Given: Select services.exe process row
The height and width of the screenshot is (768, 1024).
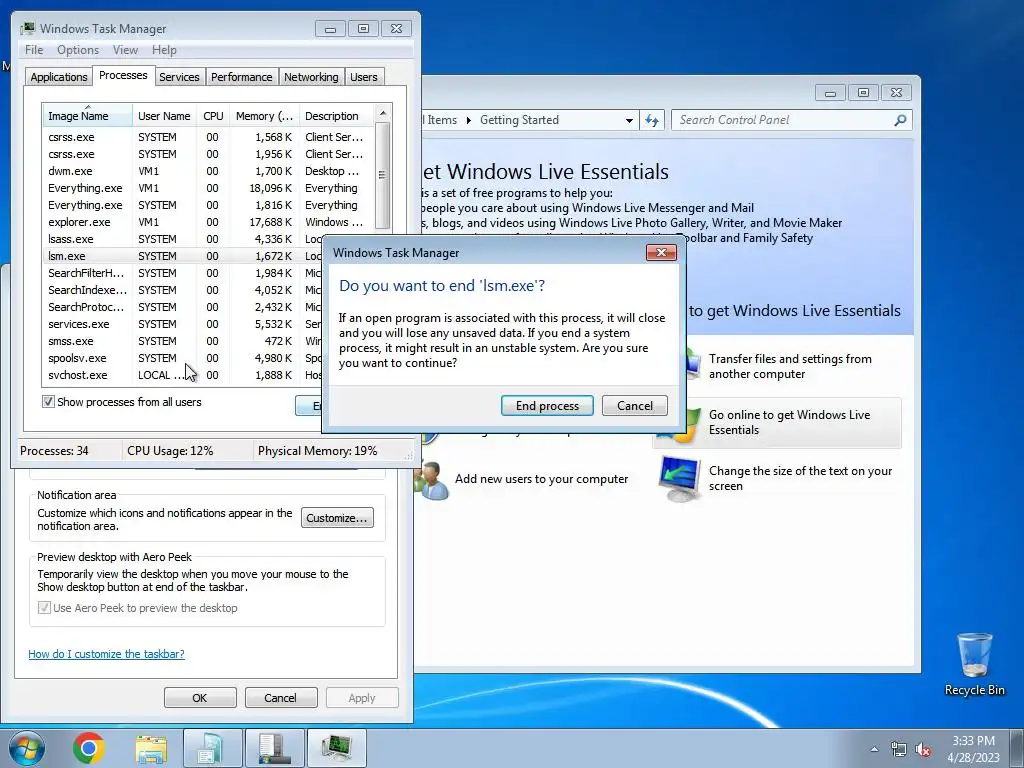Looking at the screenshot, I should [x=183, y=324].
